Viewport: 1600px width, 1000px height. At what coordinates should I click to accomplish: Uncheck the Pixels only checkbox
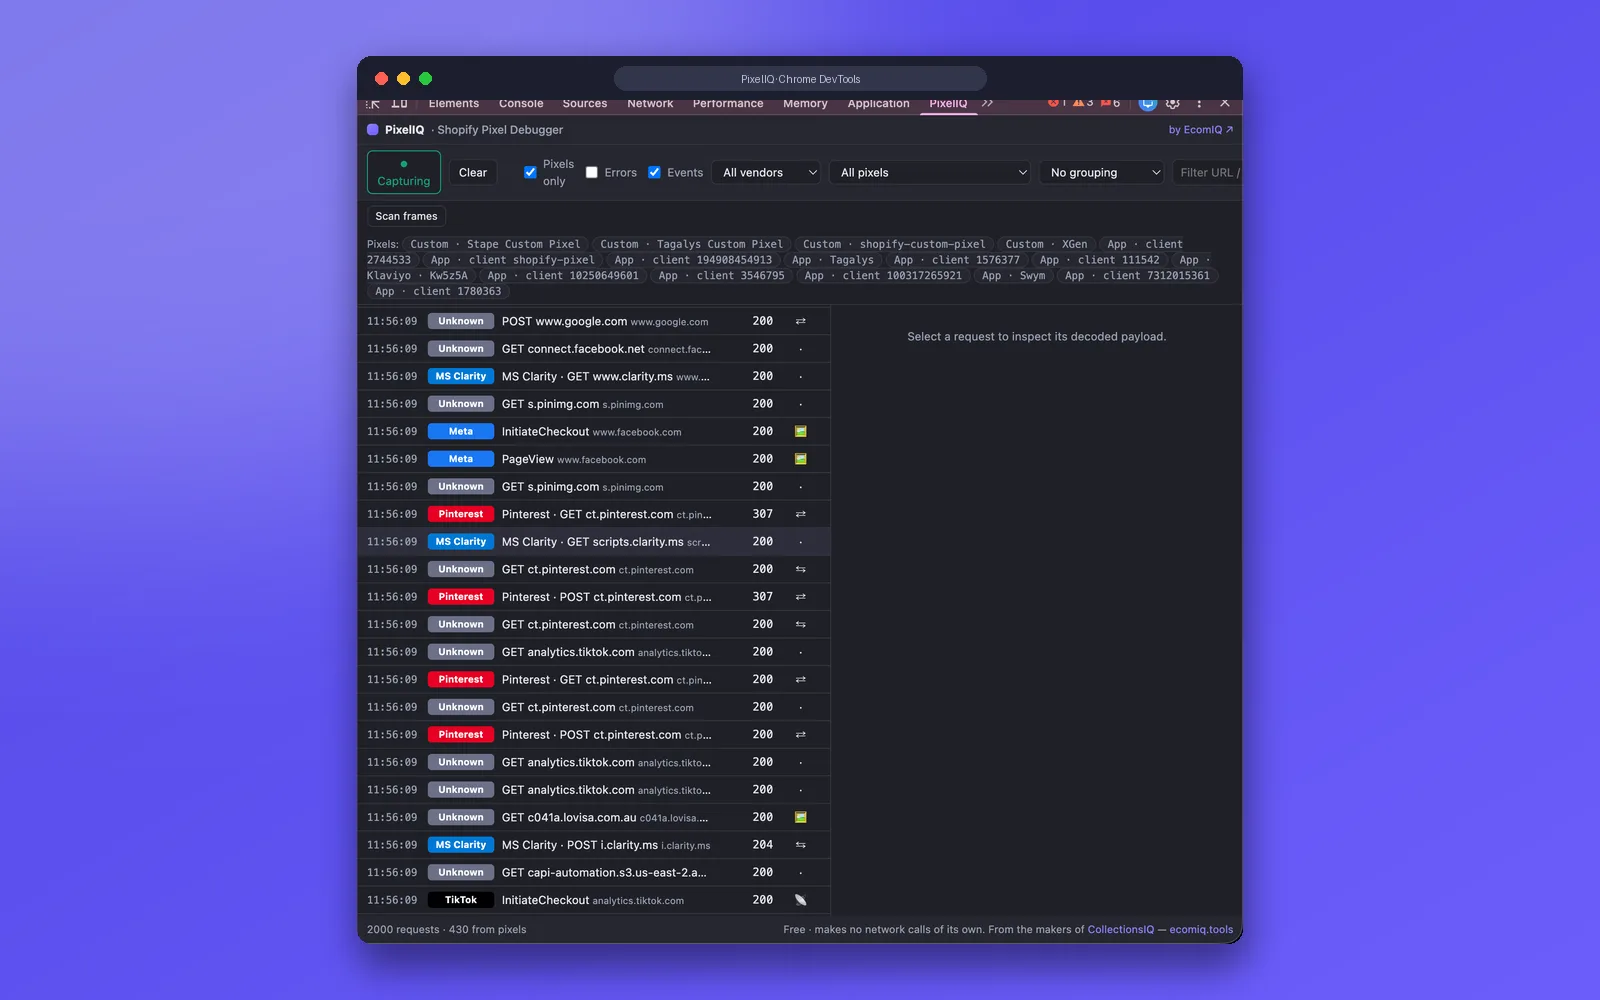point(530,172)
